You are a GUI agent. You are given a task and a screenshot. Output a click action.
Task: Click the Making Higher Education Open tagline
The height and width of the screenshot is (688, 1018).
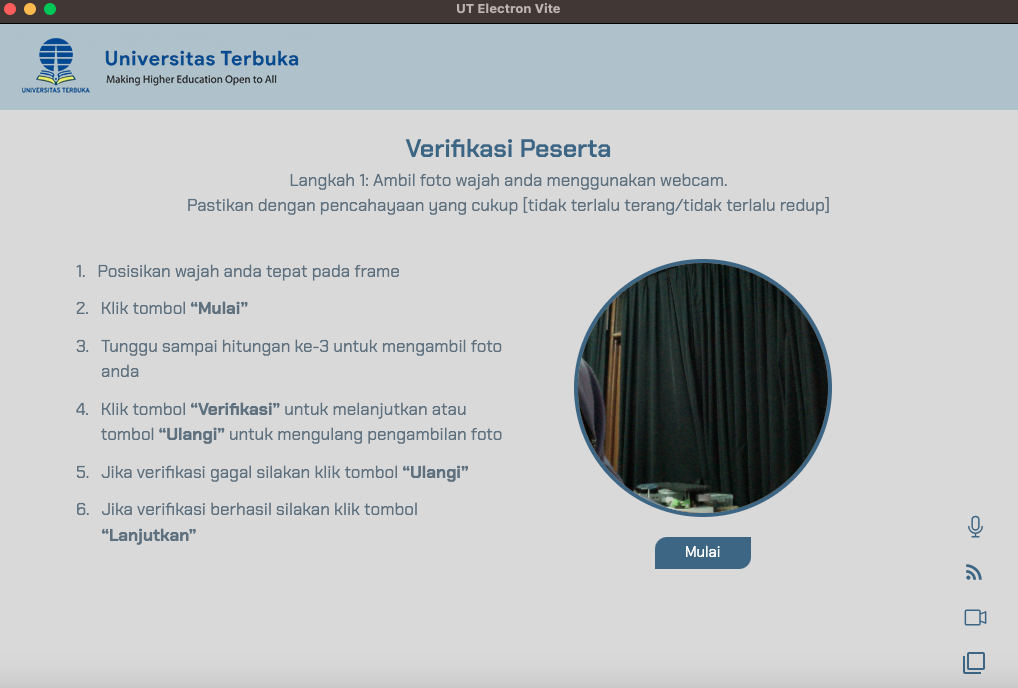pos(191,80)
